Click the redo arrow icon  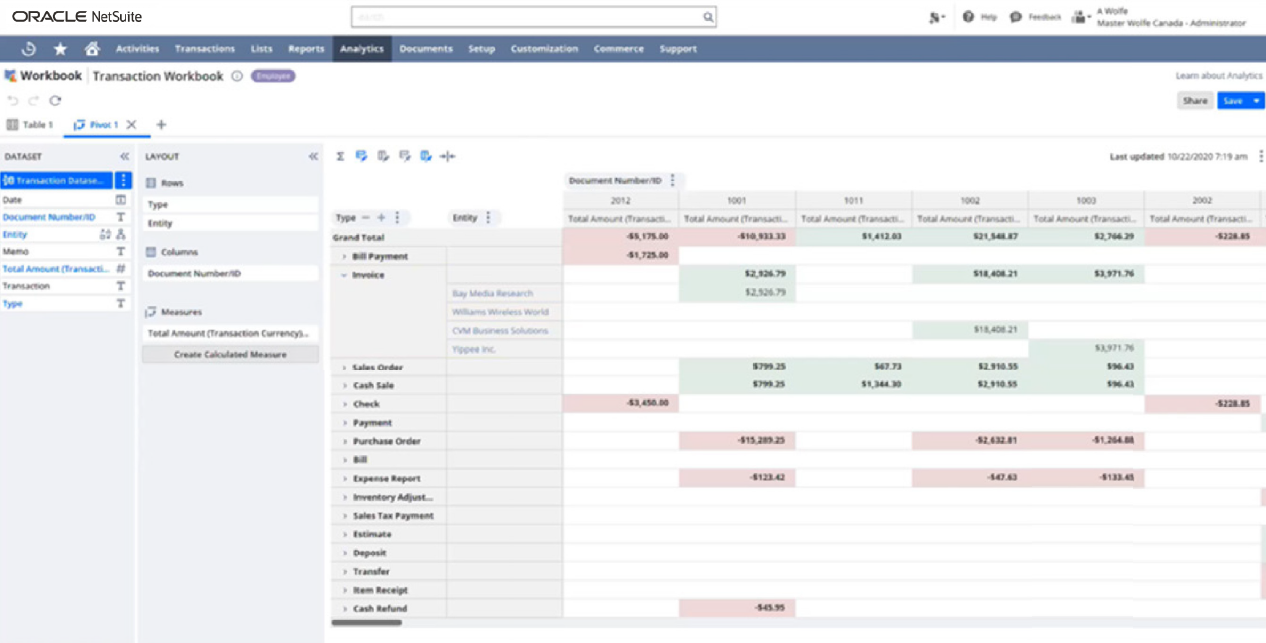point(33,100)
